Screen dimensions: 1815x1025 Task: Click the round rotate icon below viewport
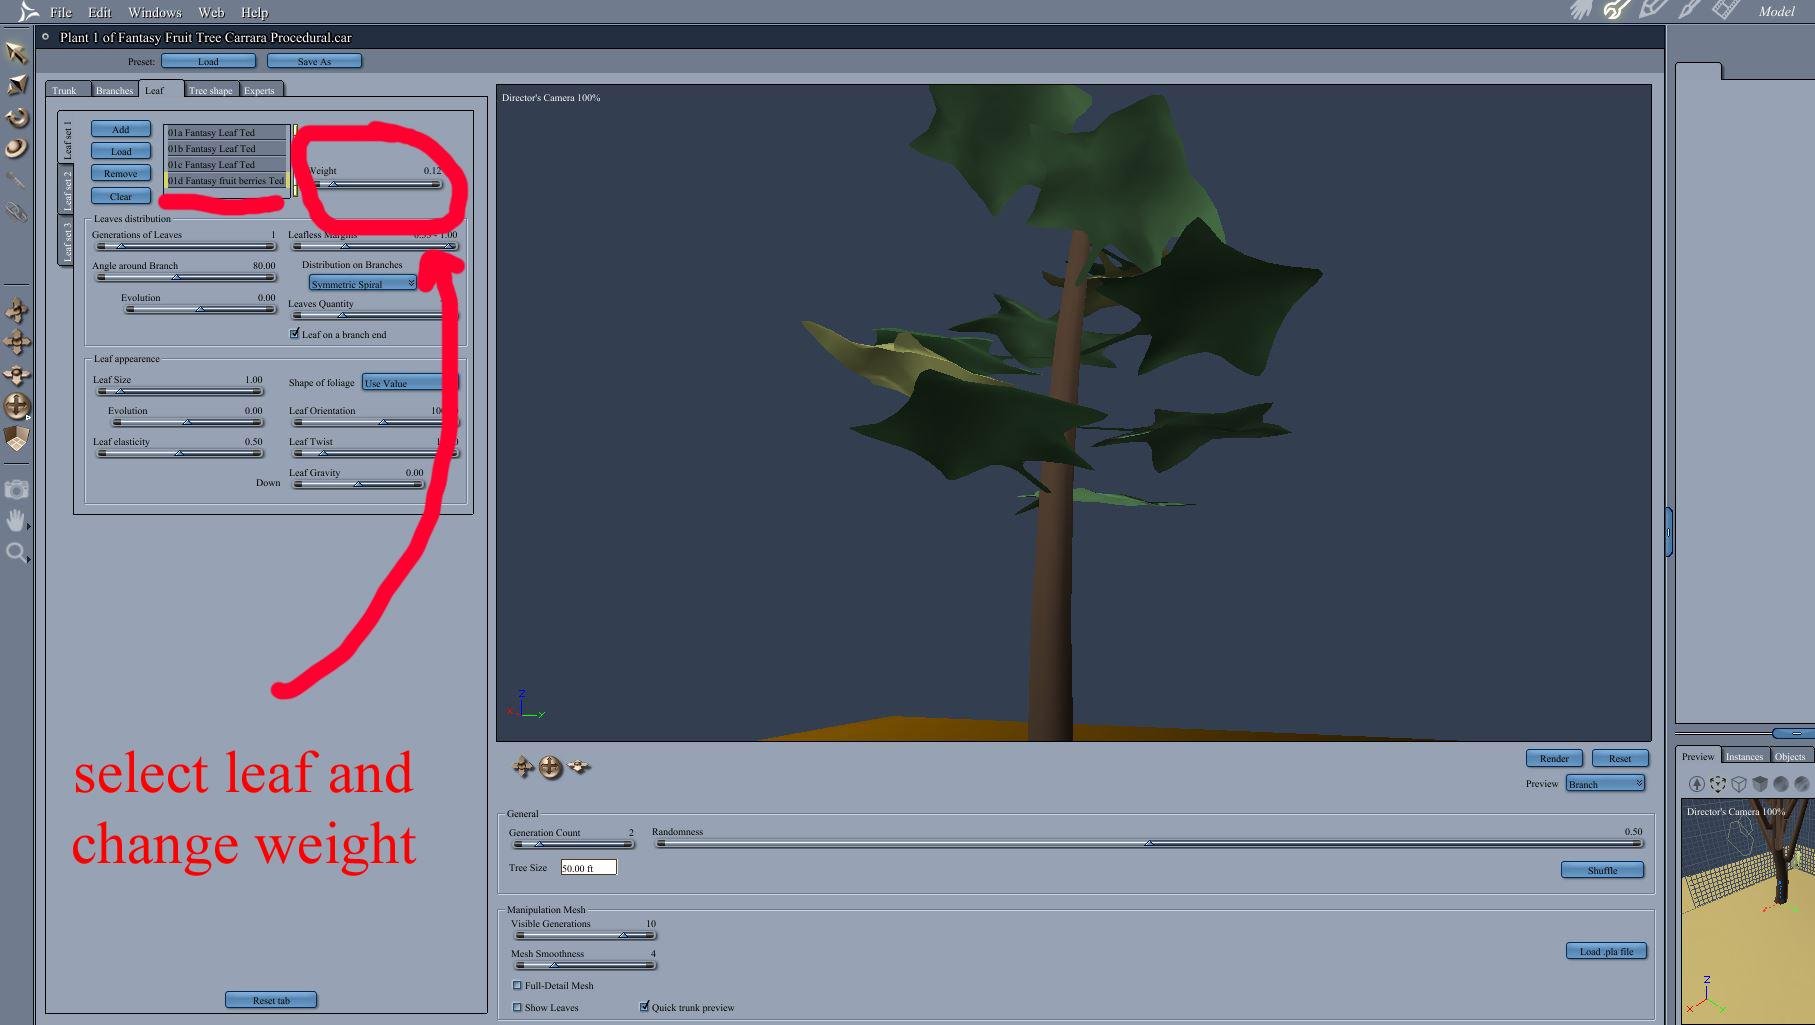(x=550, y=767)
